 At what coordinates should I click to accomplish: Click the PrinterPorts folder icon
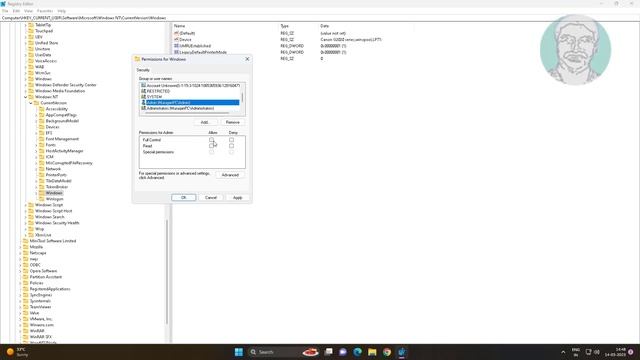click(42, 175)
